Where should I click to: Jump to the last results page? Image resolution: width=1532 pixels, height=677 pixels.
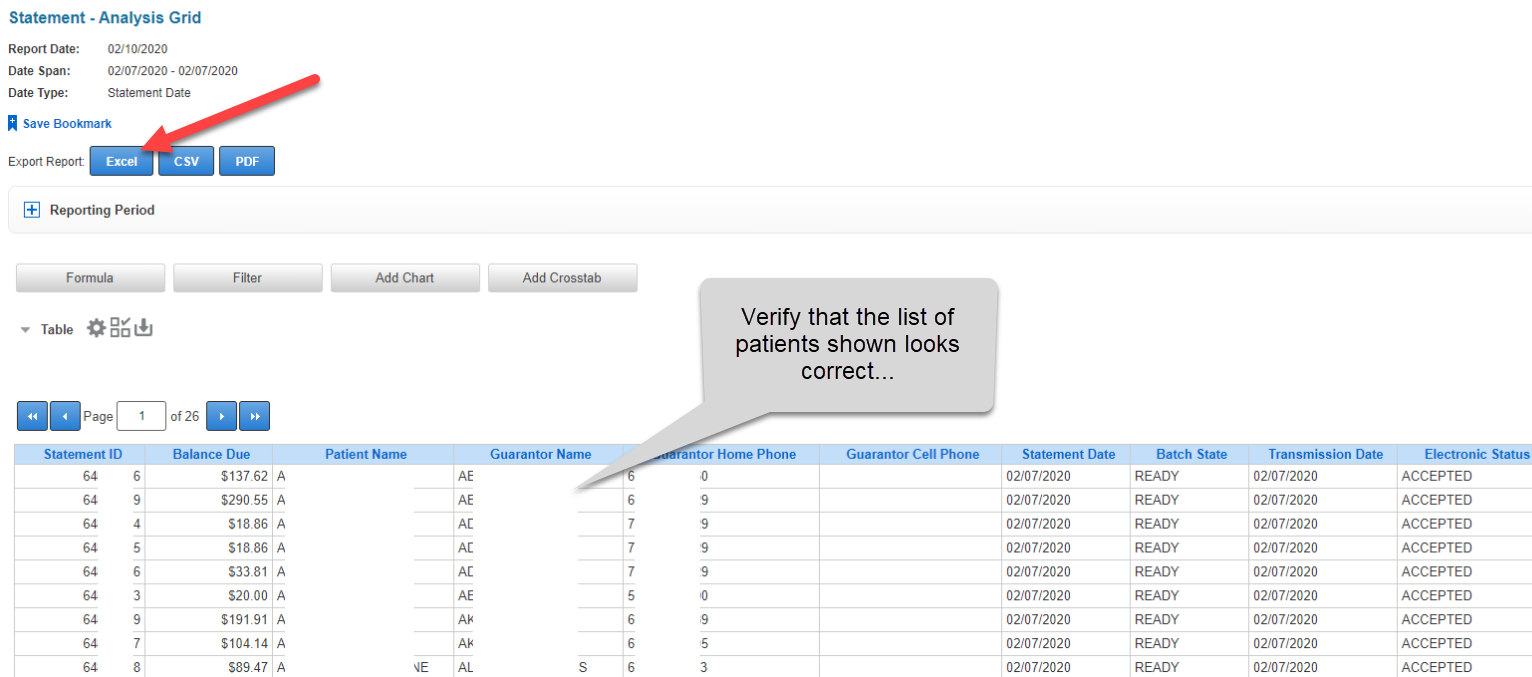(x=254, y=416)
